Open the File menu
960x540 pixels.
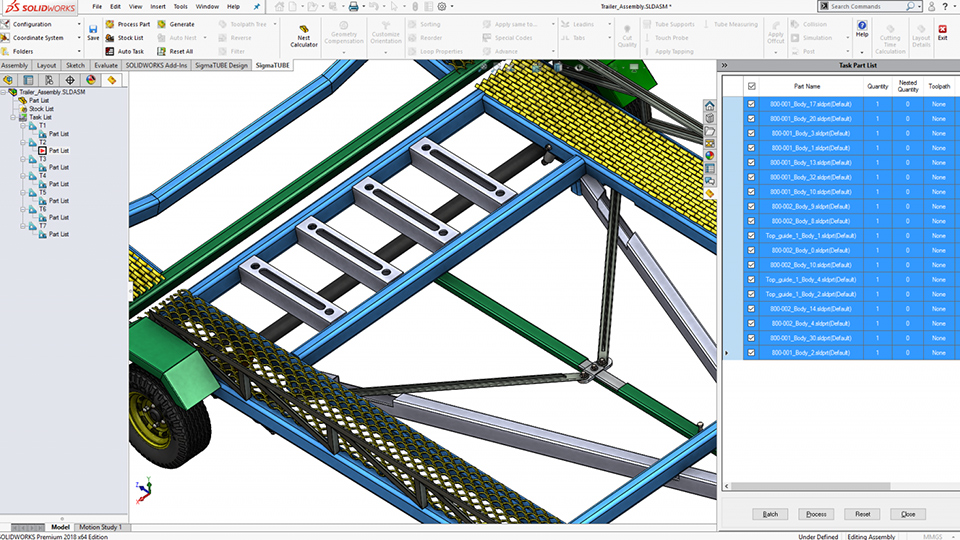(97, 7)
